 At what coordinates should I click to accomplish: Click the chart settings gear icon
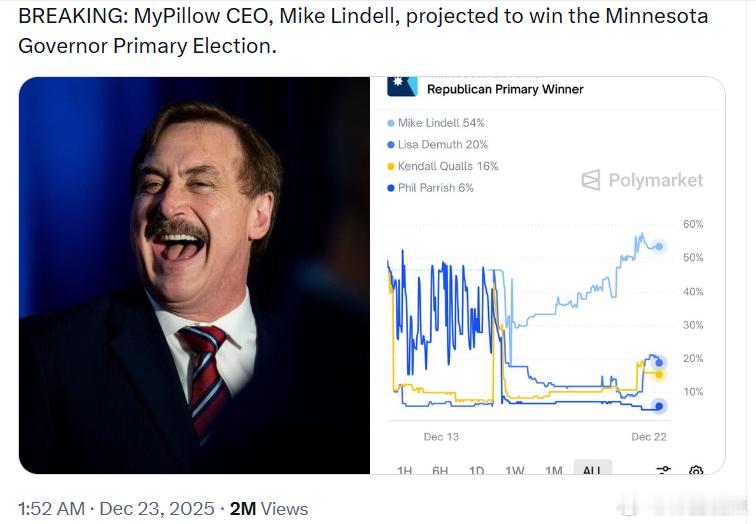click(696, 470)
